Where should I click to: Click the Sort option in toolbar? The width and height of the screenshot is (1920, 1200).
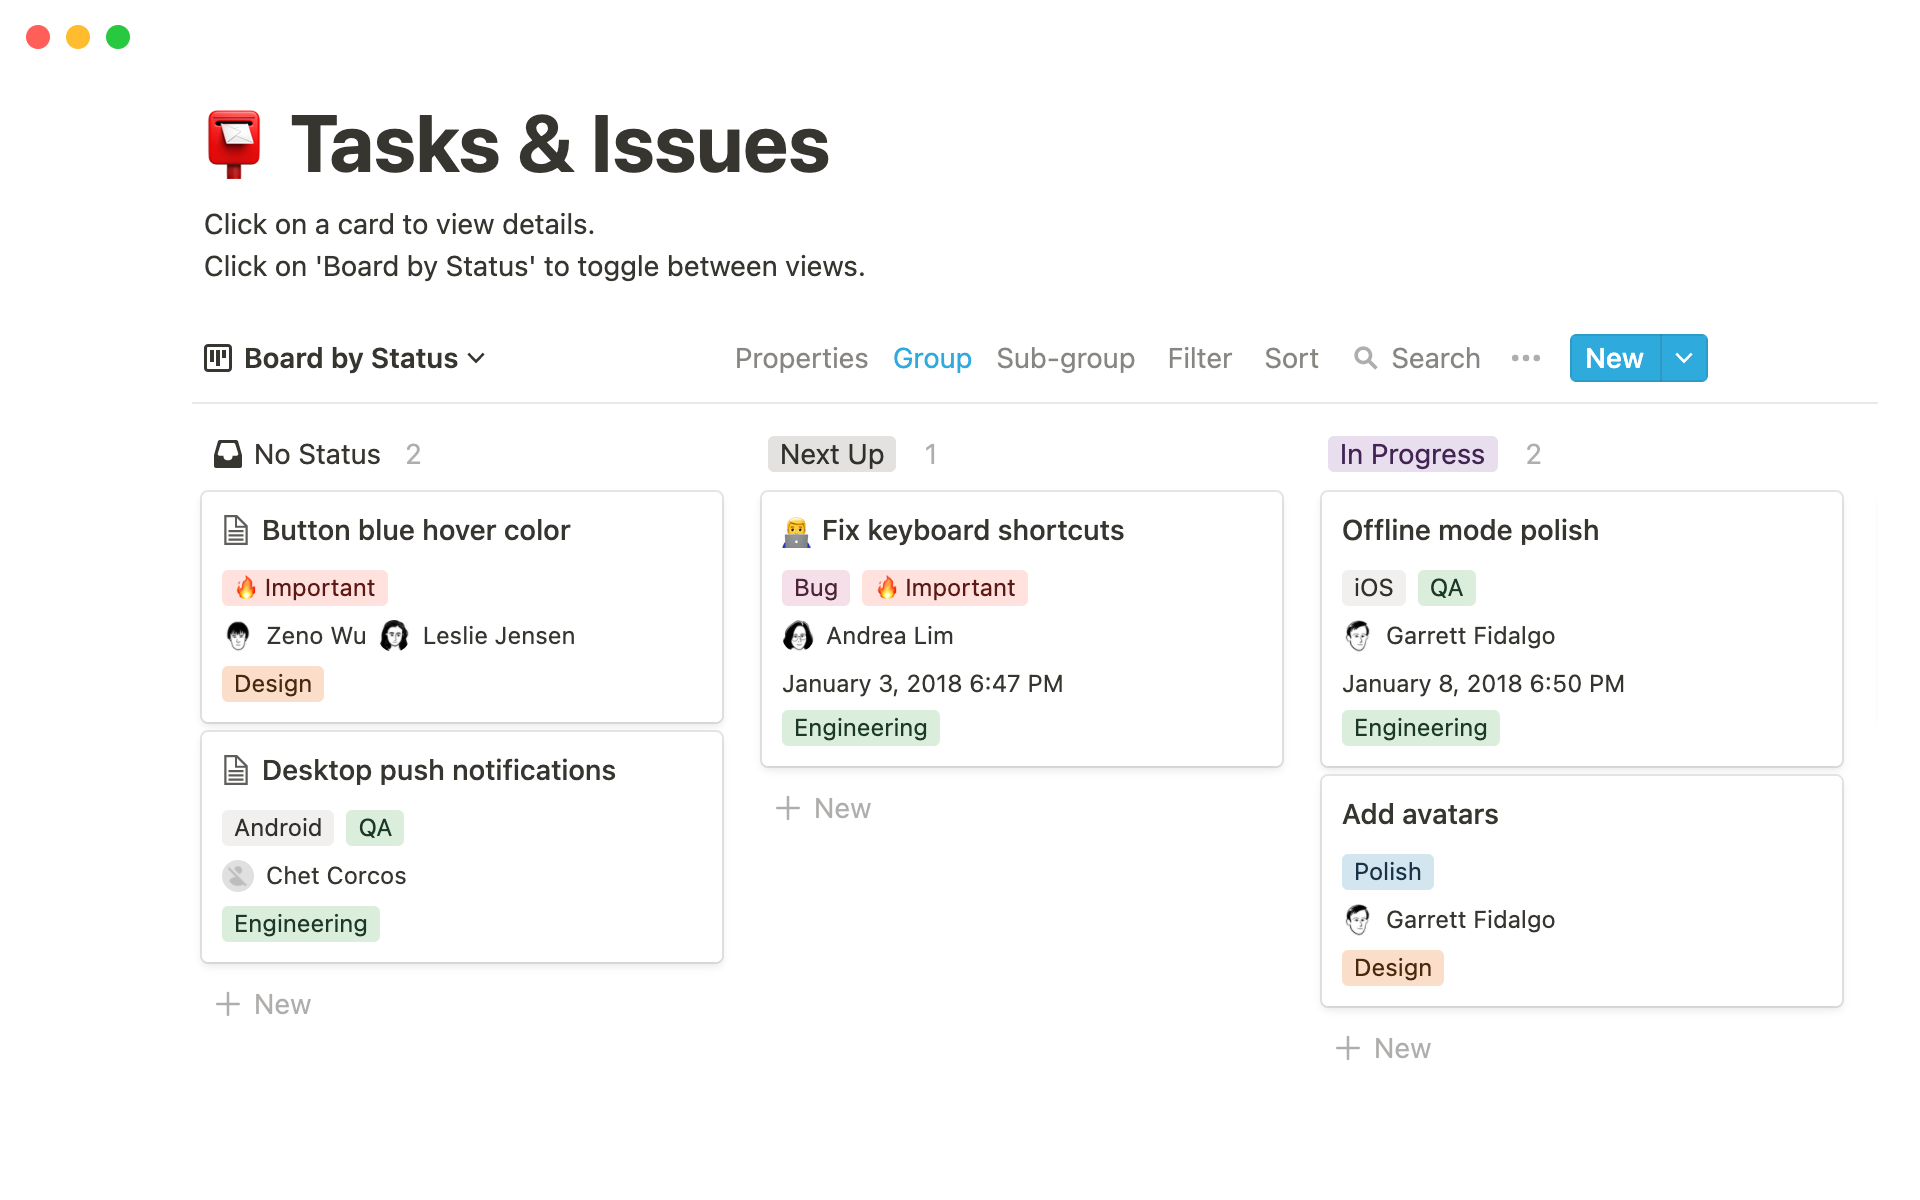tap(1290, 358)
